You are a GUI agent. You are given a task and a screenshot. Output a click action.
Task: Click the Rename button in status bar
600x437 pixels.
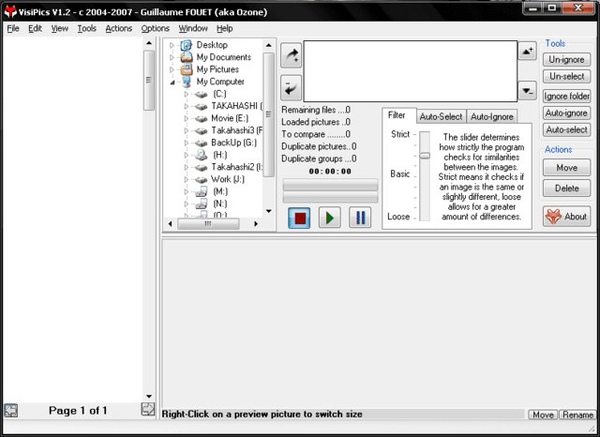click(578, 415)
